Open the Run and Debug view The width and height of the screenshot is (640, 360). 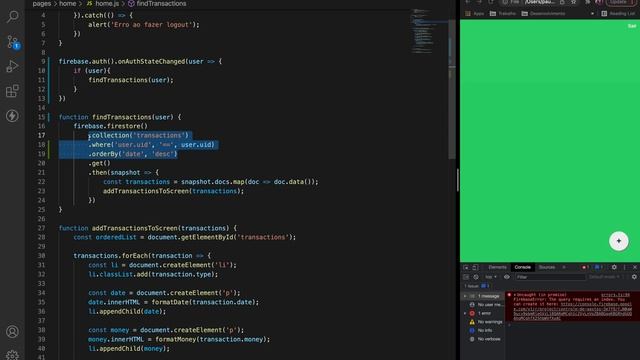tap(13, 66)
